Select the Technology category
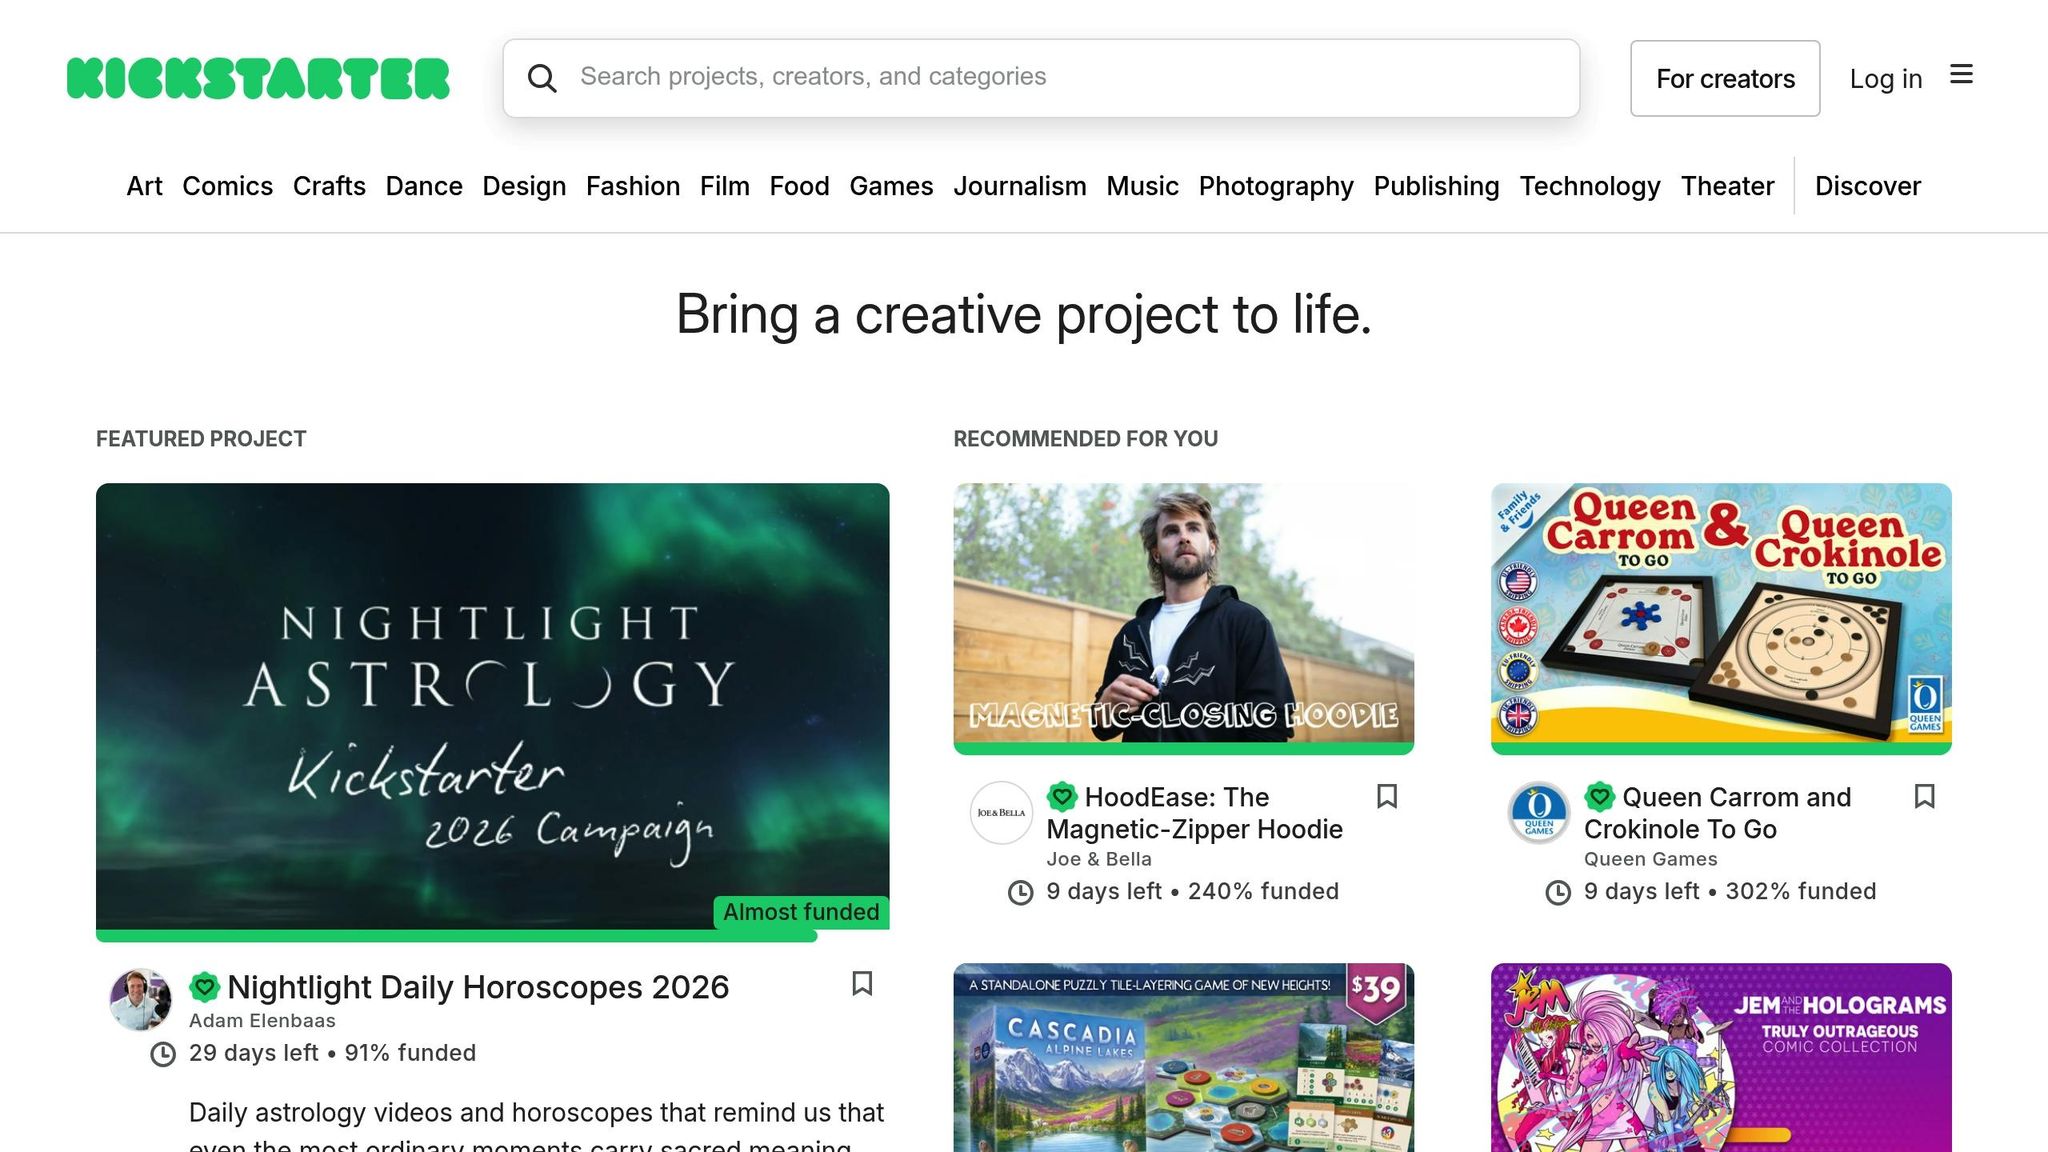The image size is (2048, 1152). tap(1590, 186)
